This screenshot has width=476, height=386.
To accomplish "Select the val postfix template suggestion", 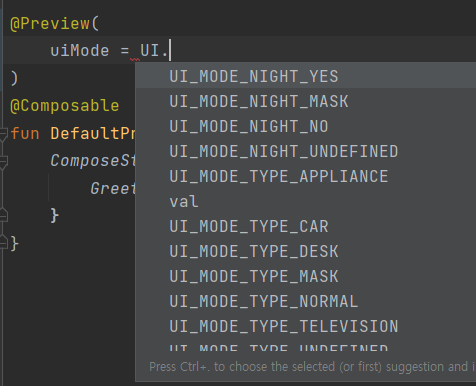I will (x=306, y=201).
